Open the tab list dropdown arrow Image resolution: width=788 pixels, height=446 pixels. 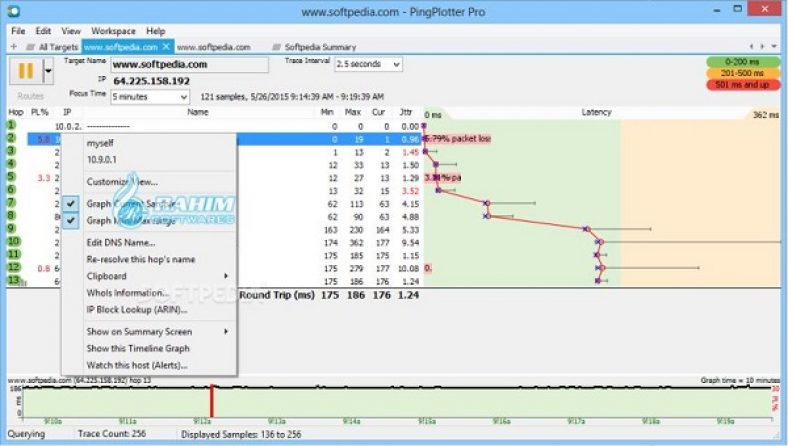774,46
